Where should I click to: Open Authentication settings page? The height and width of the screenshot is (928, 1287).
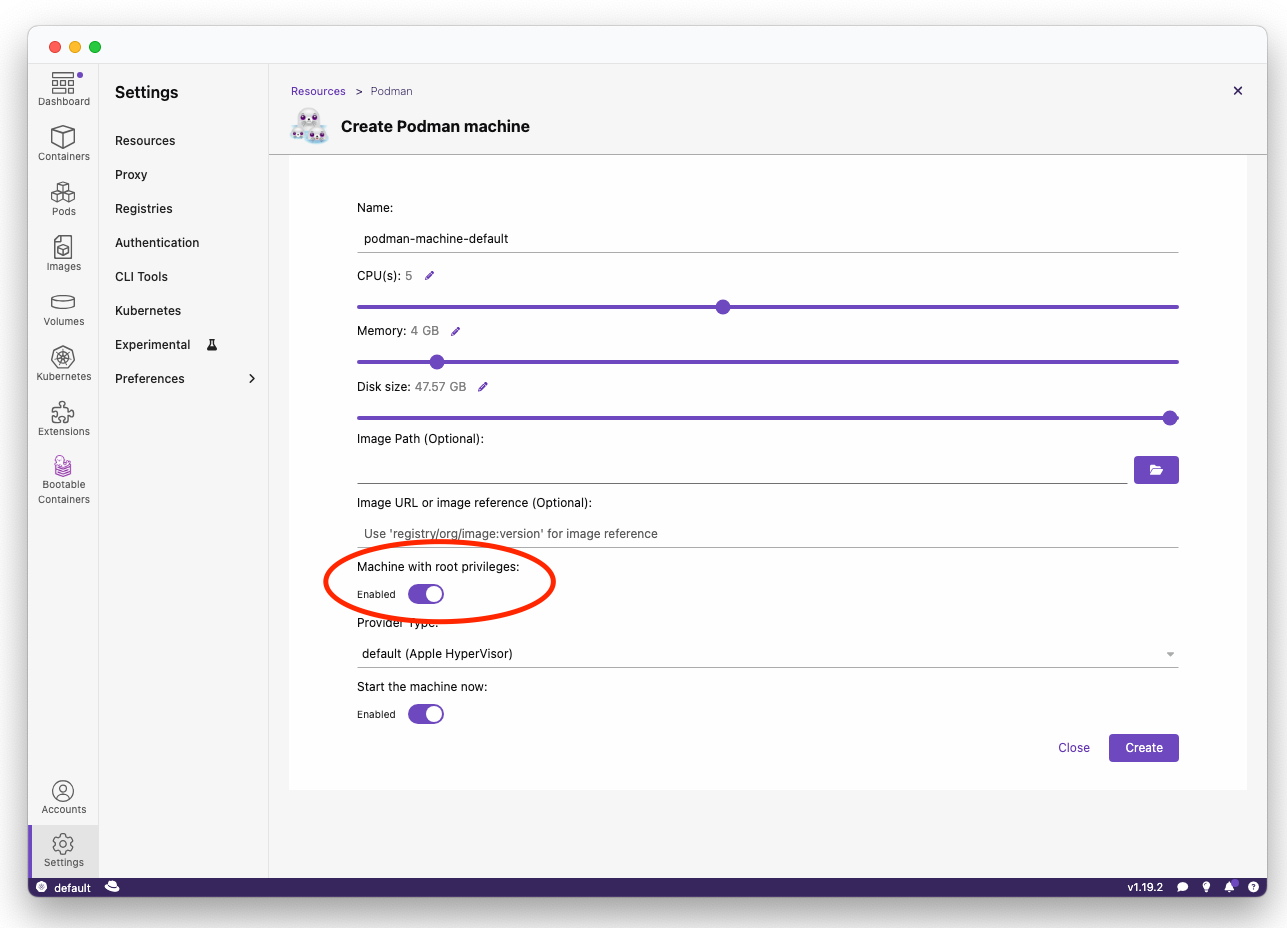pyautogui.click(x=157, y=243)
